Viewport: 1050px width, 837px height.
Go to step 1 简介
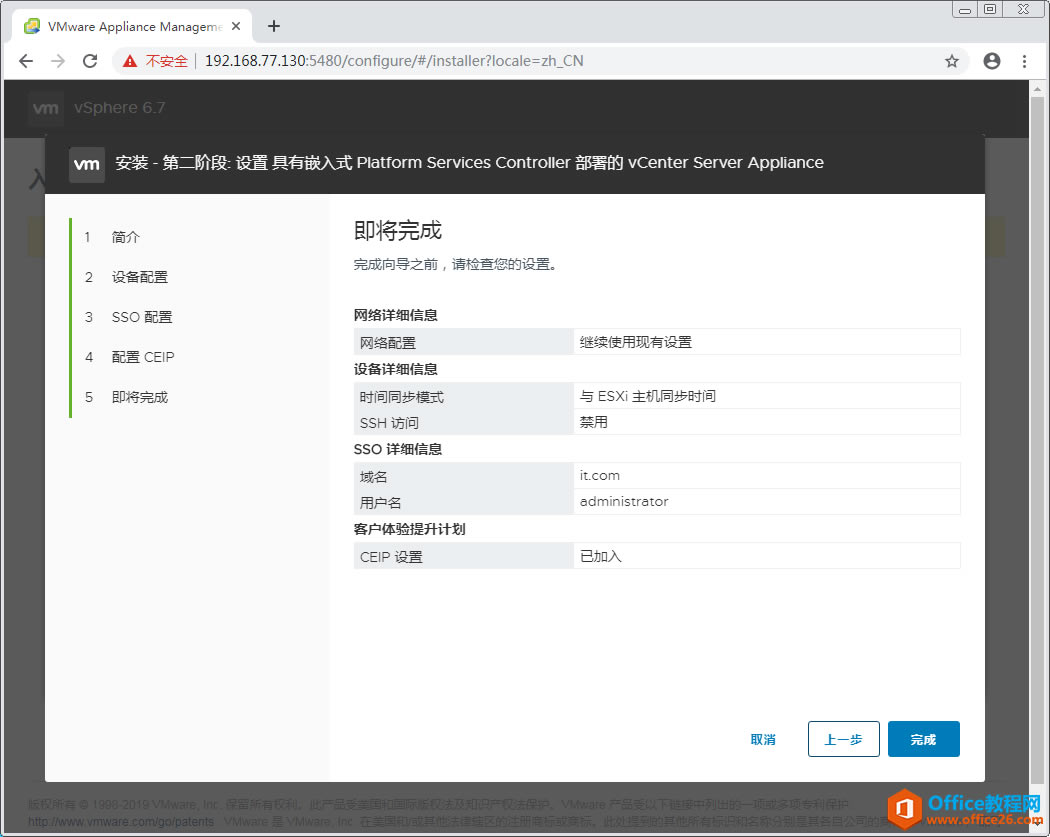pyautogui.click(x=125, y=237)
